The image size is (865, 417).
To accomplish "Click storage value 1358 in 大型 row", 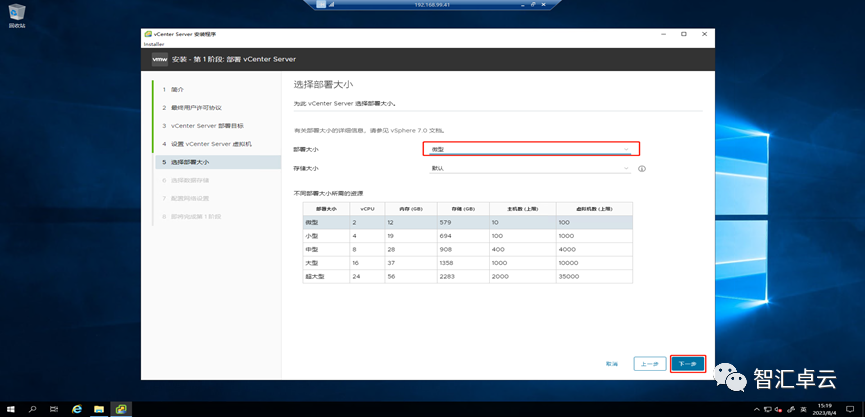I will 446,263.
